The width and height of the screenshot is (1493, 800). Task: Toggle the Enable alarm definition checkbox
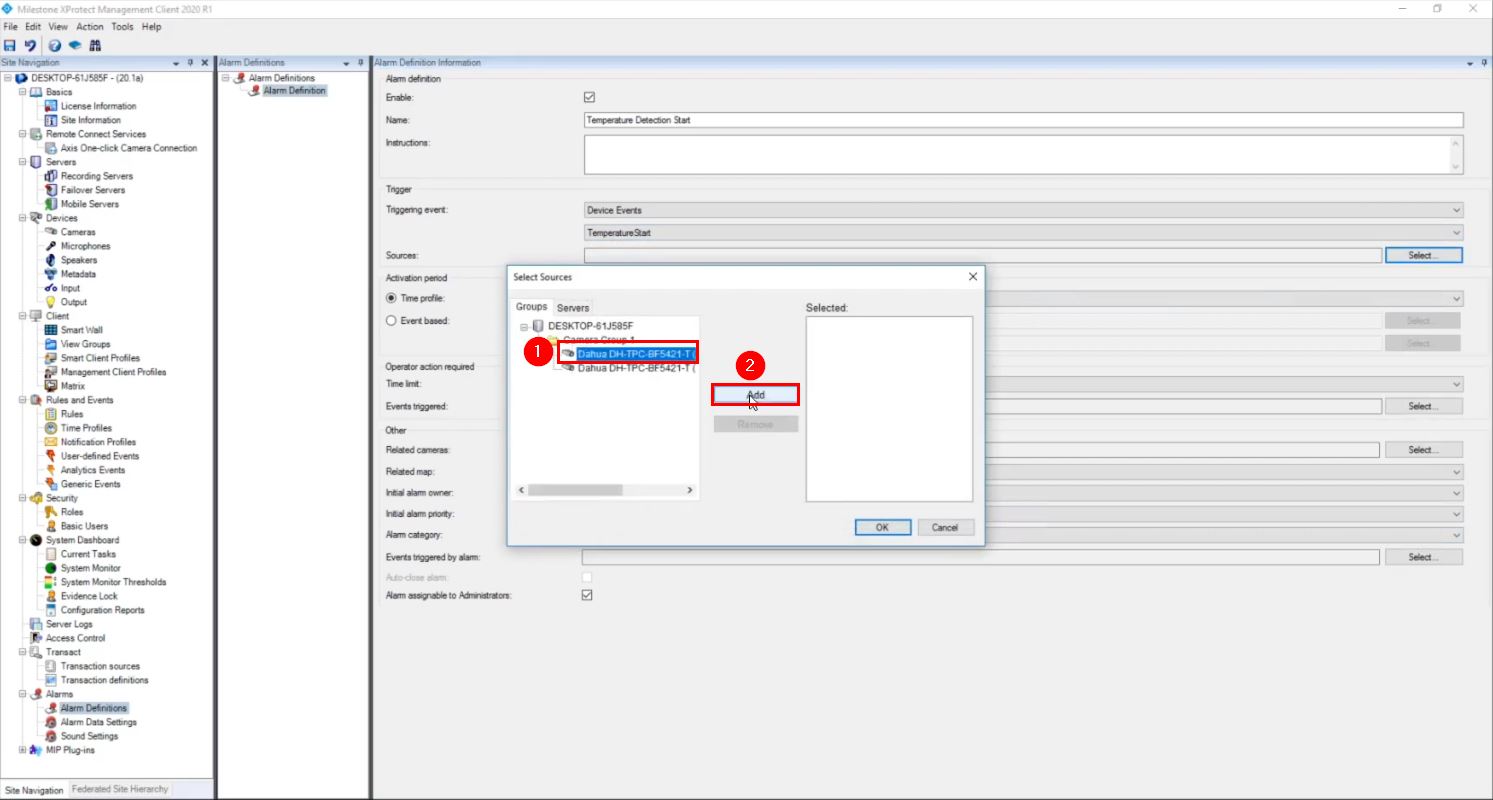tap(589, 98)
